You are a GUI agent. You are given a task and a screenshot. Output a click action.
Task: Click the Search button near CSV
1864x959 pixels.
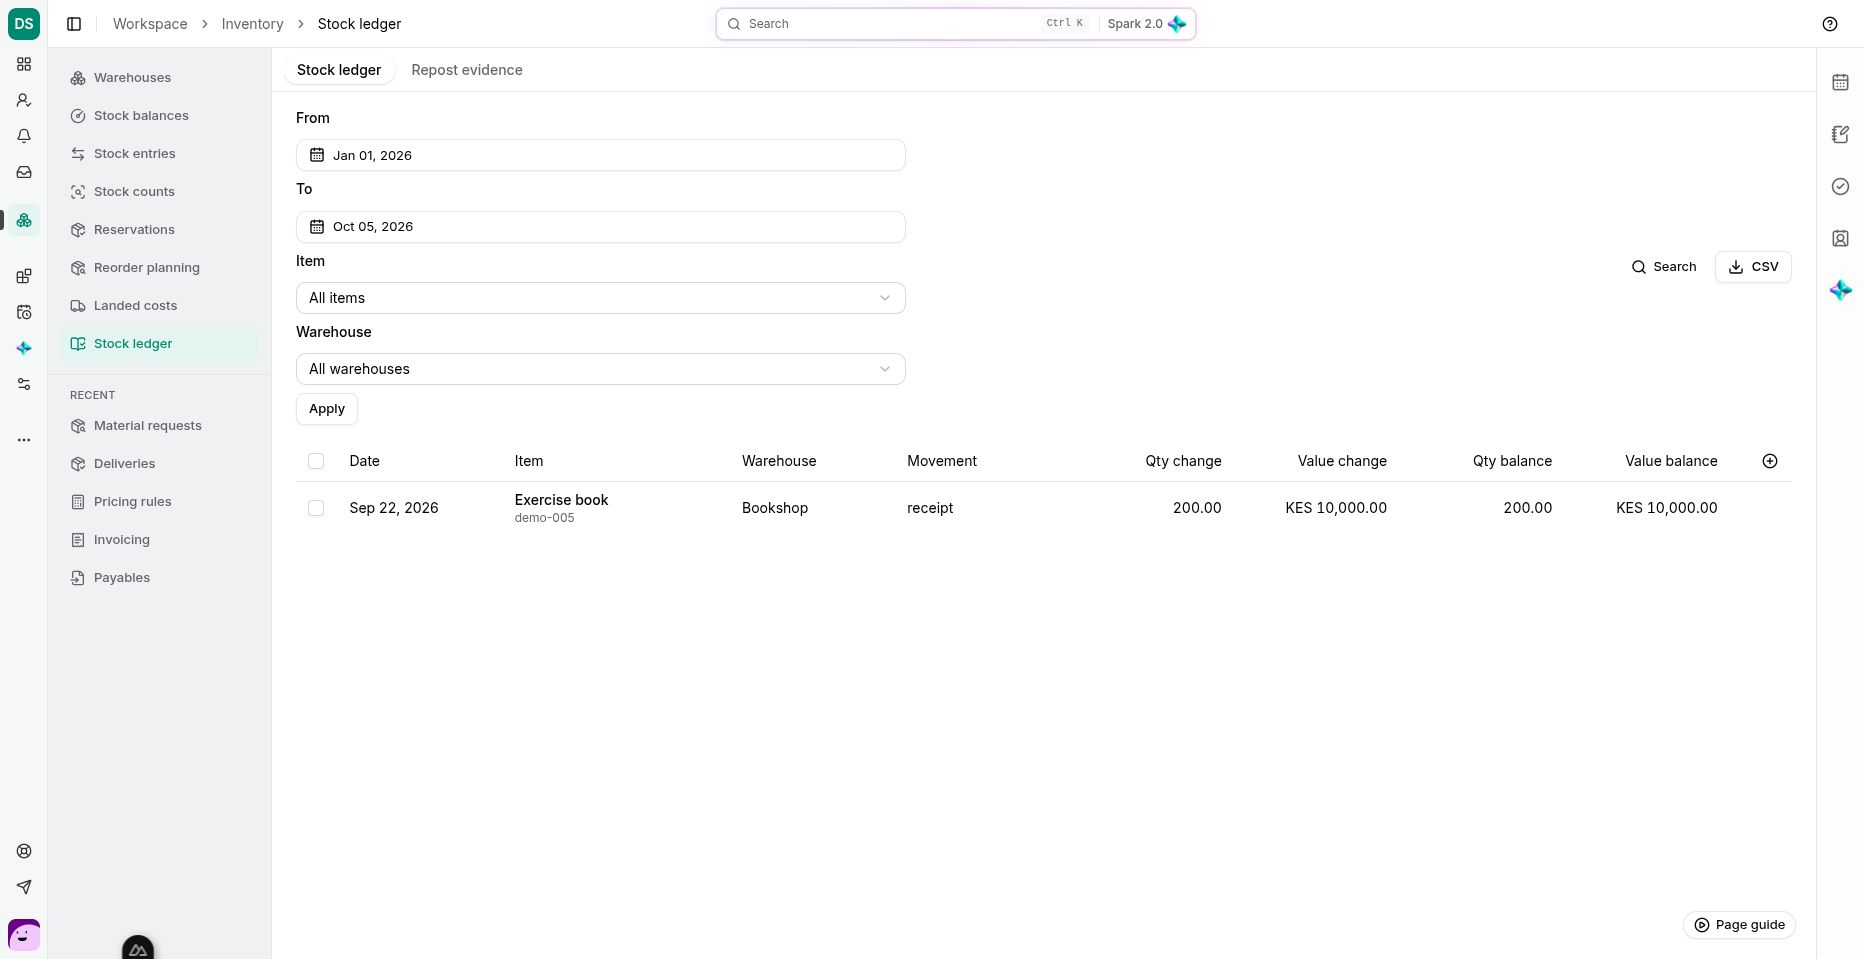click(x=1664, y=267)
